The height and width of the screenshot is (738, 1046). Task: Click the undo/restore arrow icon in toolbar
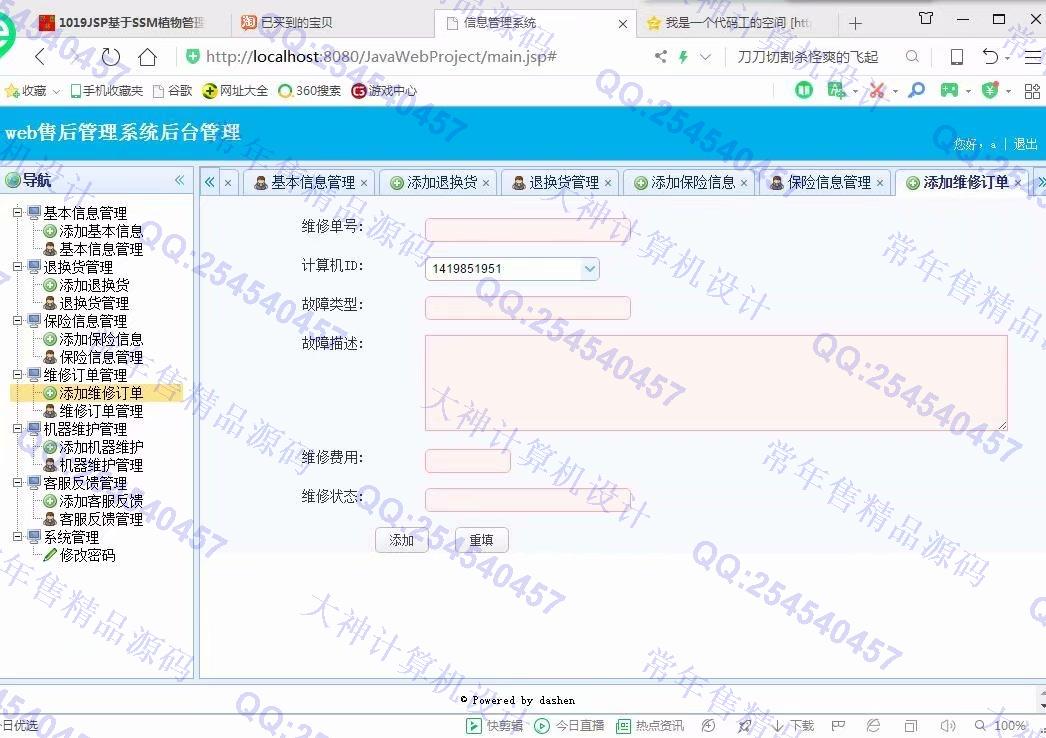pyautogui.click(x=991, y=57)
